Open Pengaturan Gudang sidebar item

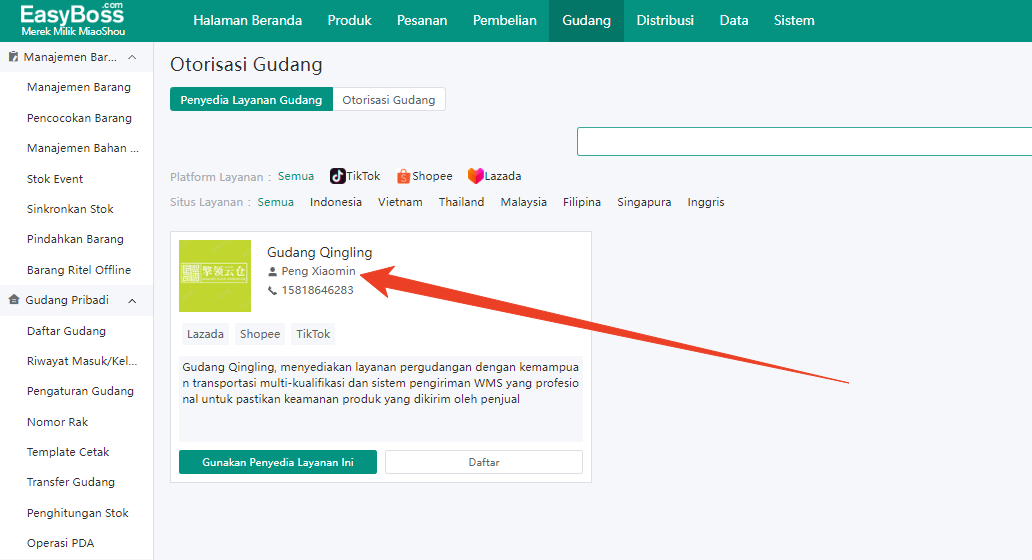coord(80,392)
